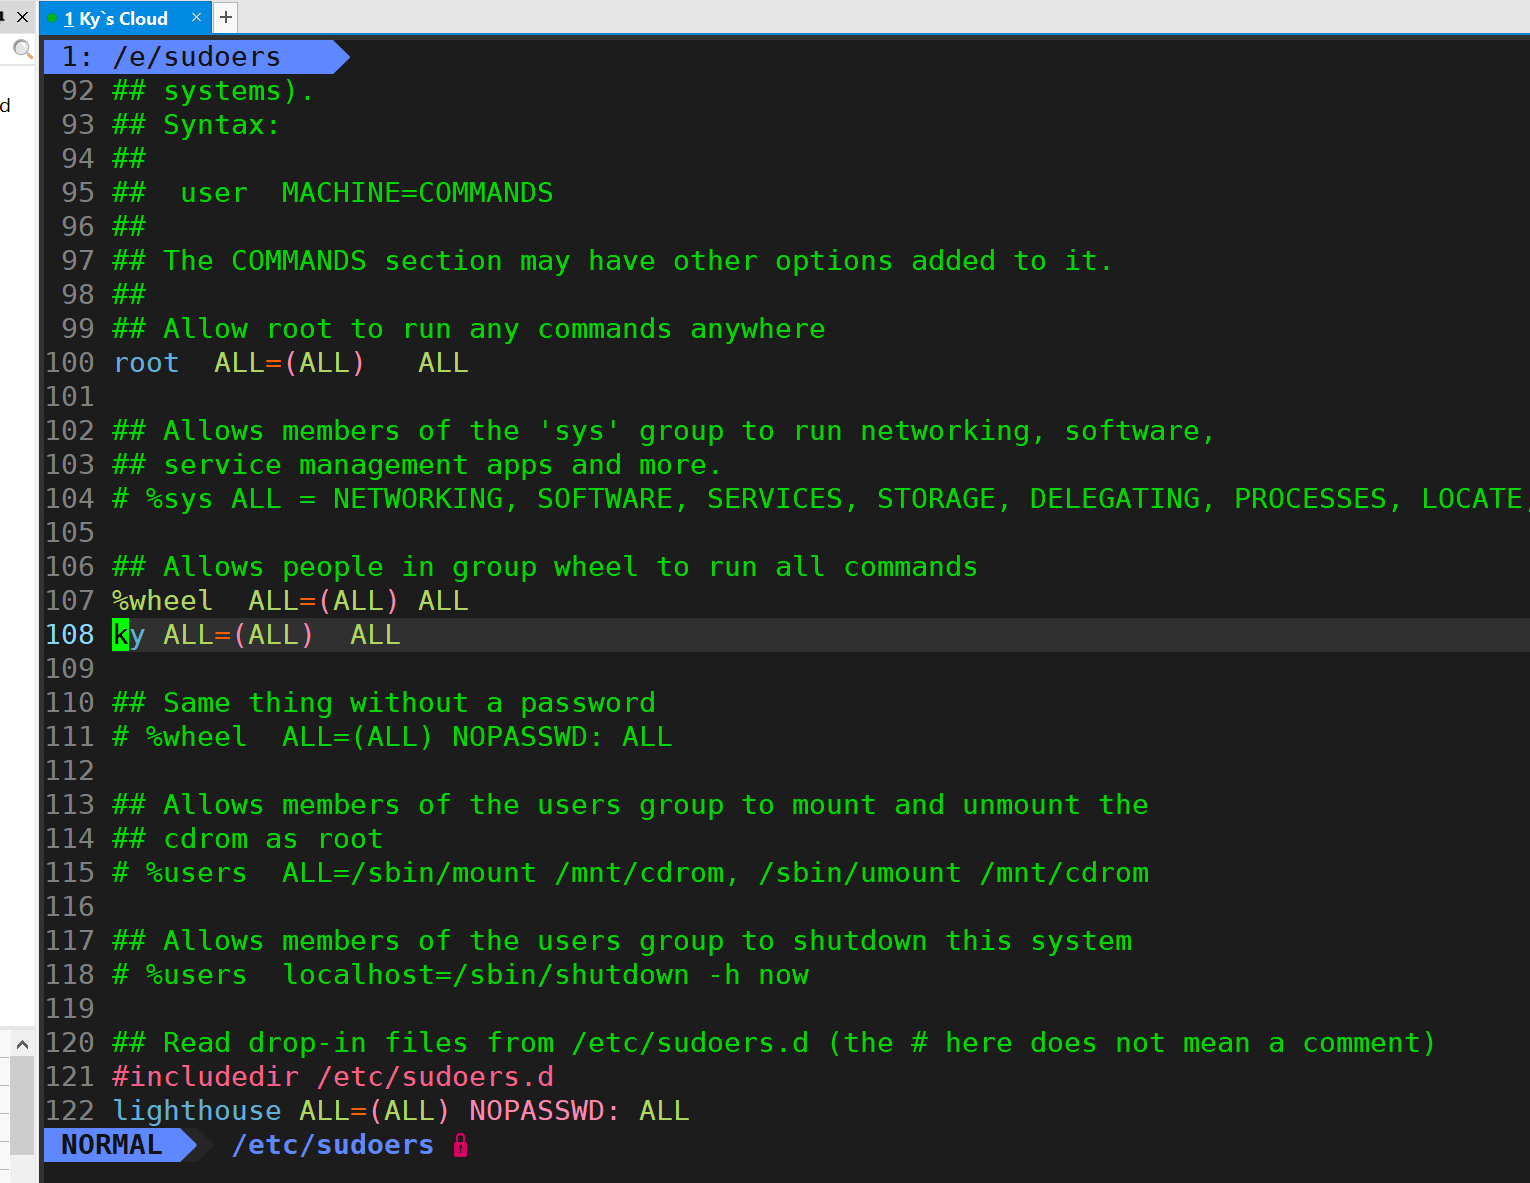Screen dimensions: 1530x1183
Task: Click the /etc/sudoers filename in statusline
Action: pos(332,1145)
